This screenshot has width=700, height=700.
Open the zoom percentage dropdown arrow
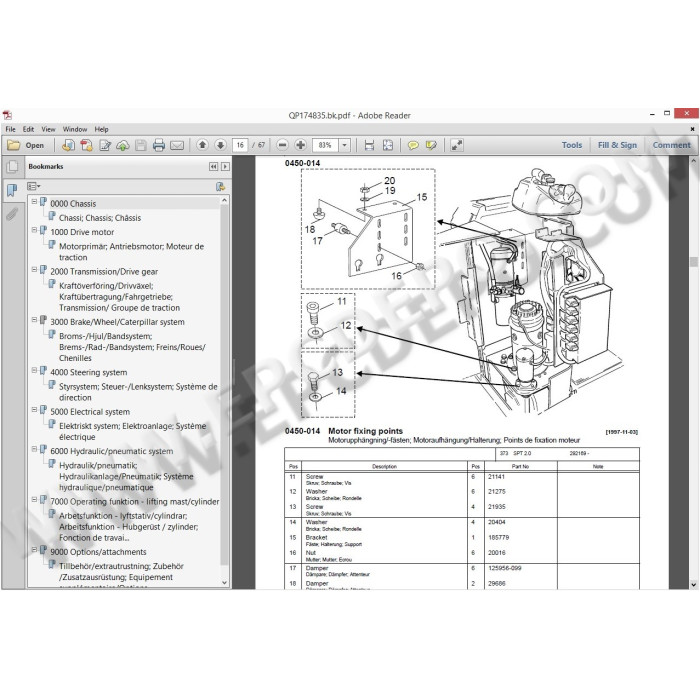pyautogui.click(x=344, y=145)
